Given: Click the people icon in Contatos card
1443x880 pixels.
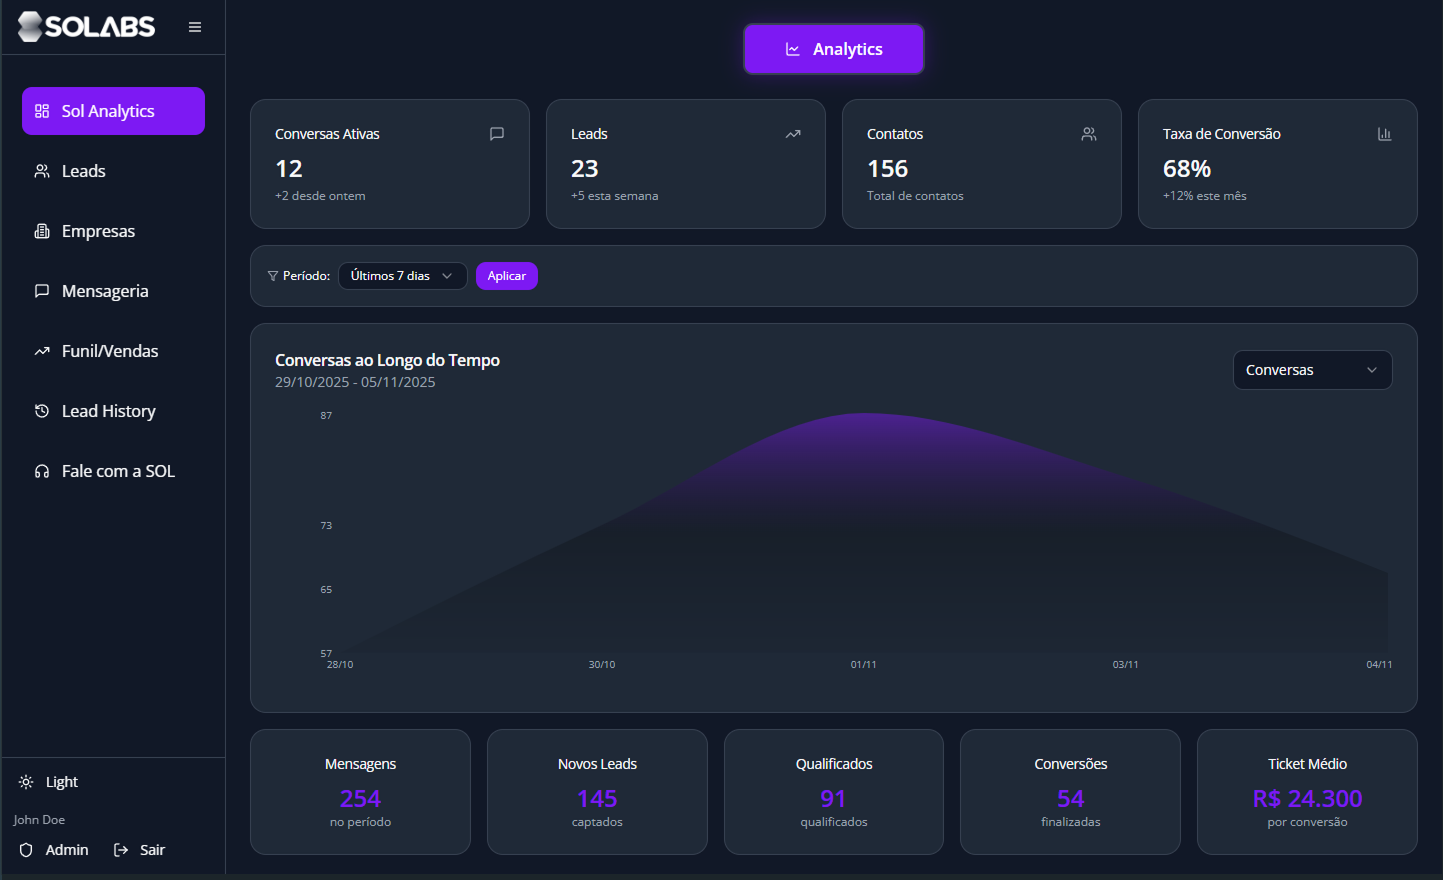Looking at the screenshot, I should pos(1089,134).
